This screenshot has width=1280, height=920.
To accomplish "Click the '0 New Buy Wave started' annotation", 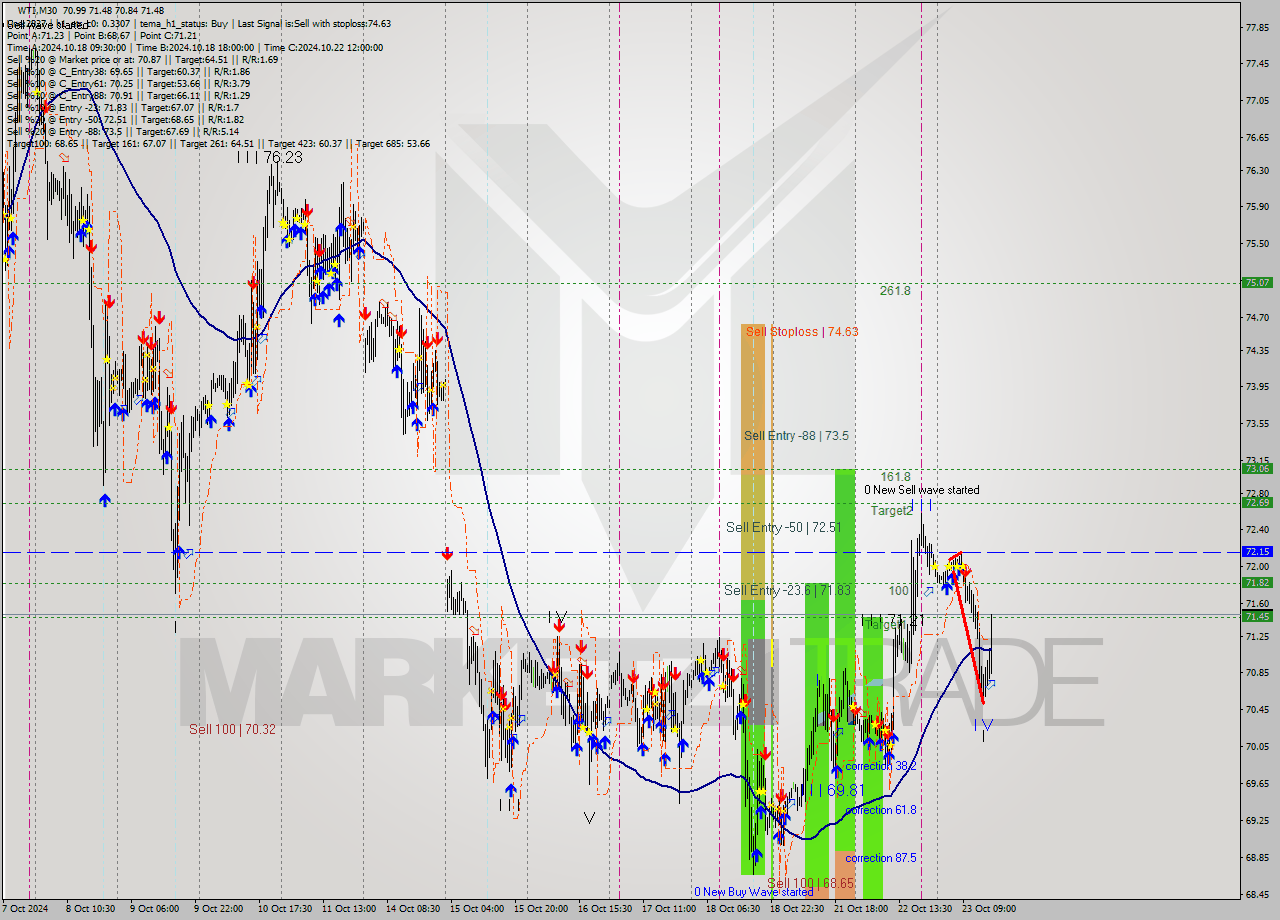I will coord(754,892).
